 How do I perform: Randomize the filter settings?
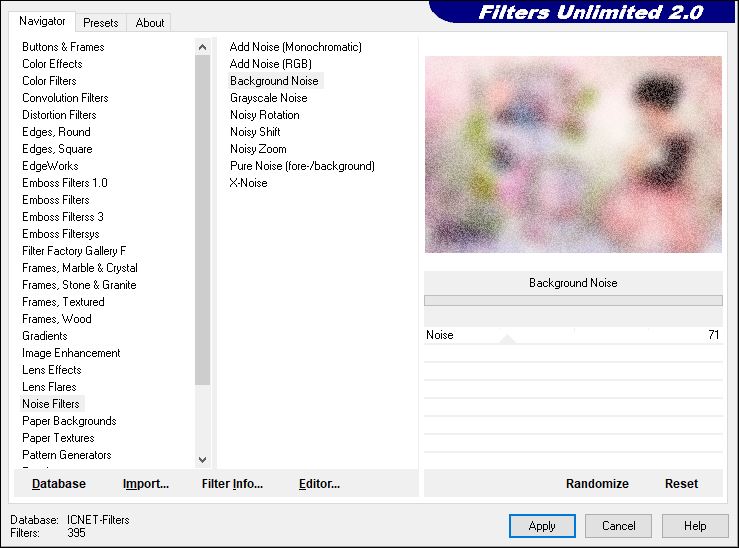pos(597,484)
